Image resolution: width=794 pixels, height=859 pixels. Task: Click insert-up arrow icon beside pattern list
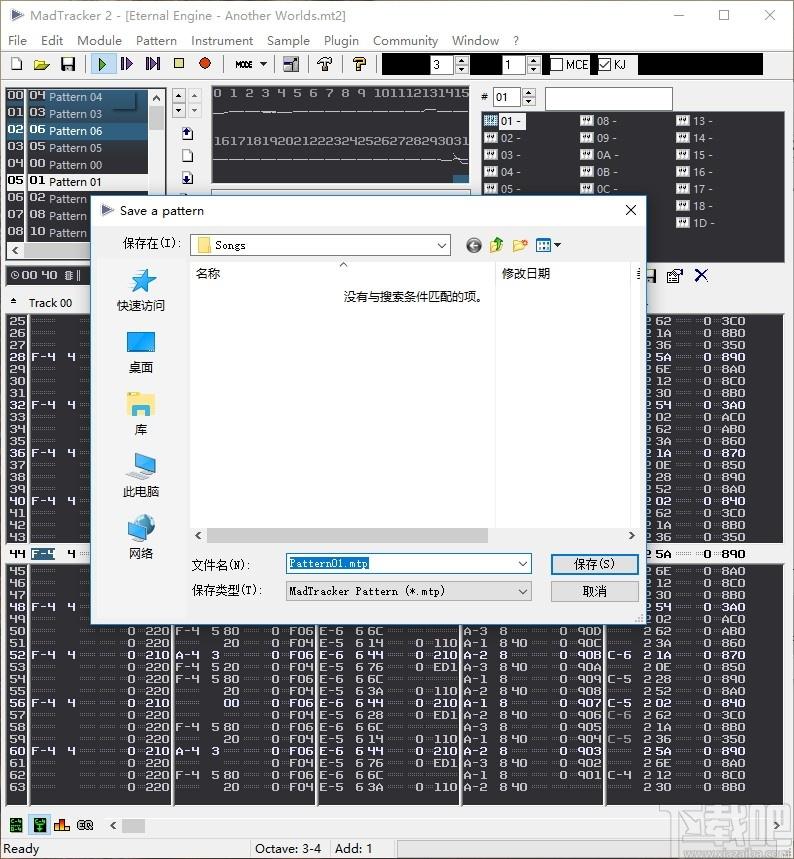187,133
